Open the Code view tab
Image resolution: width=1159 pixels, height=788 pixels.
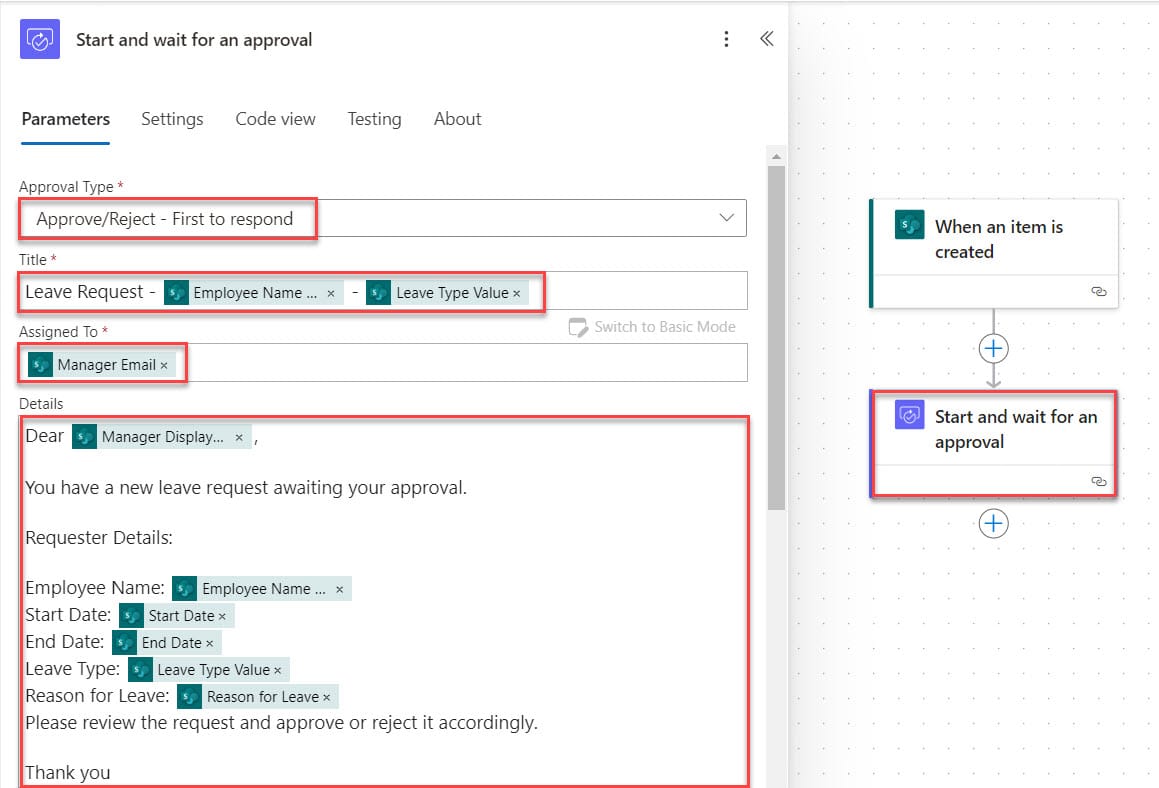tap(275, 119)
